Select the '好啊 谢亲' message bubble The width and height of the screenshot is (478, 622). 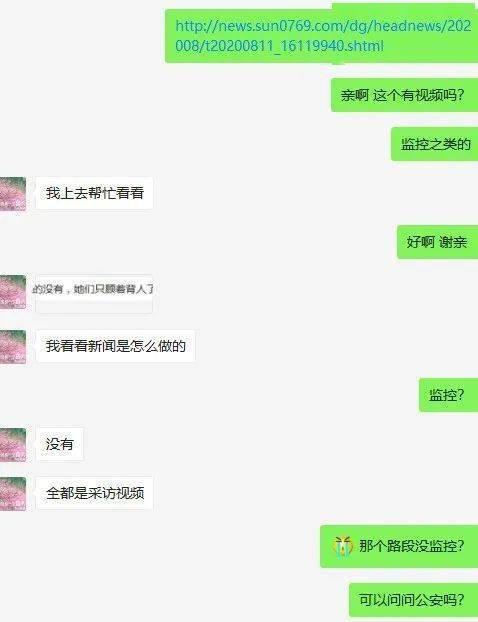coord(437,242)
